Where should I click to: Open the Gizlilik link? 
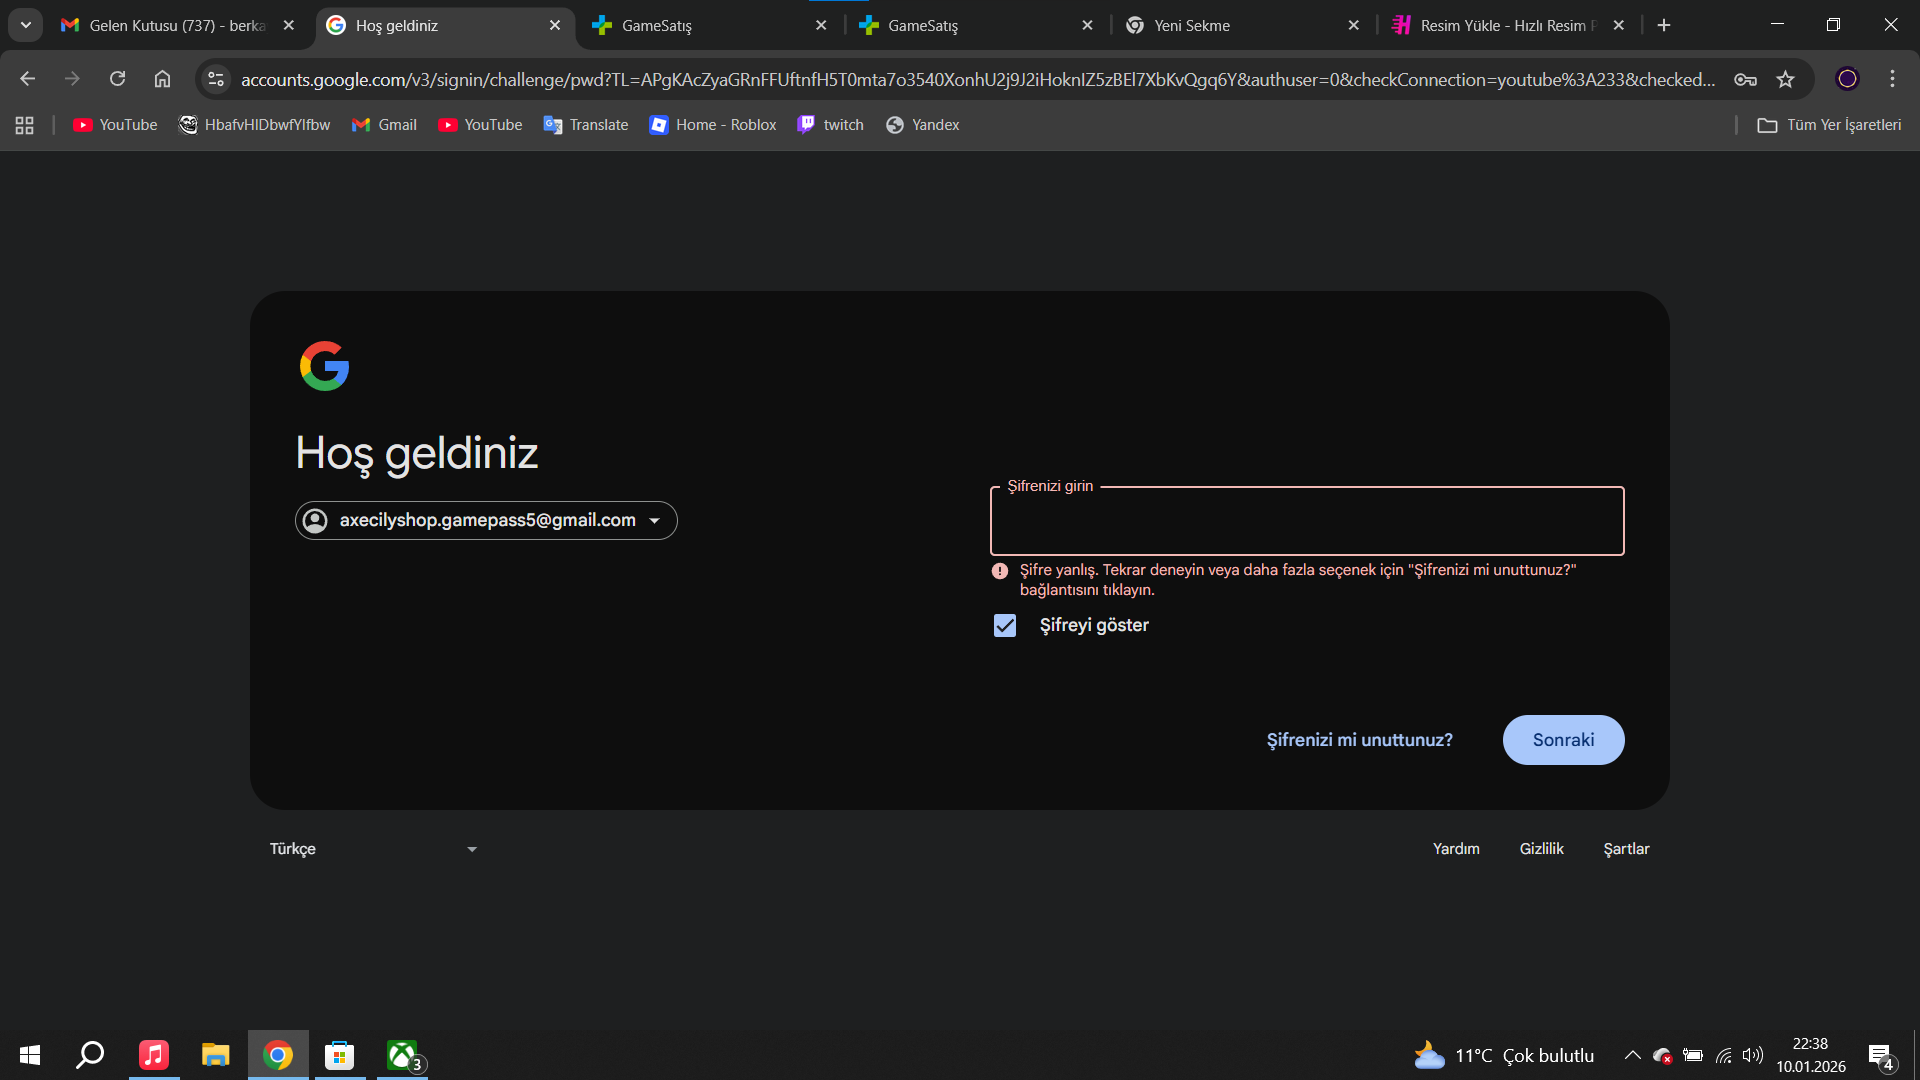click(1541, 849)
